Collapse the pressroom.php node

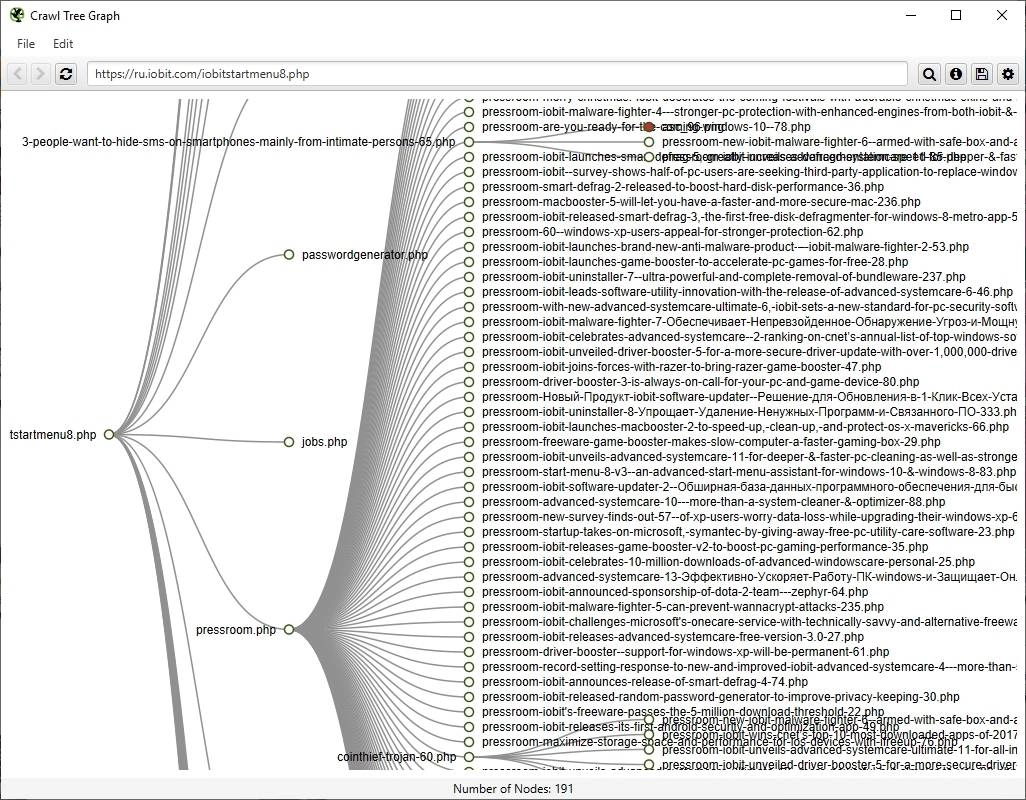289,629
